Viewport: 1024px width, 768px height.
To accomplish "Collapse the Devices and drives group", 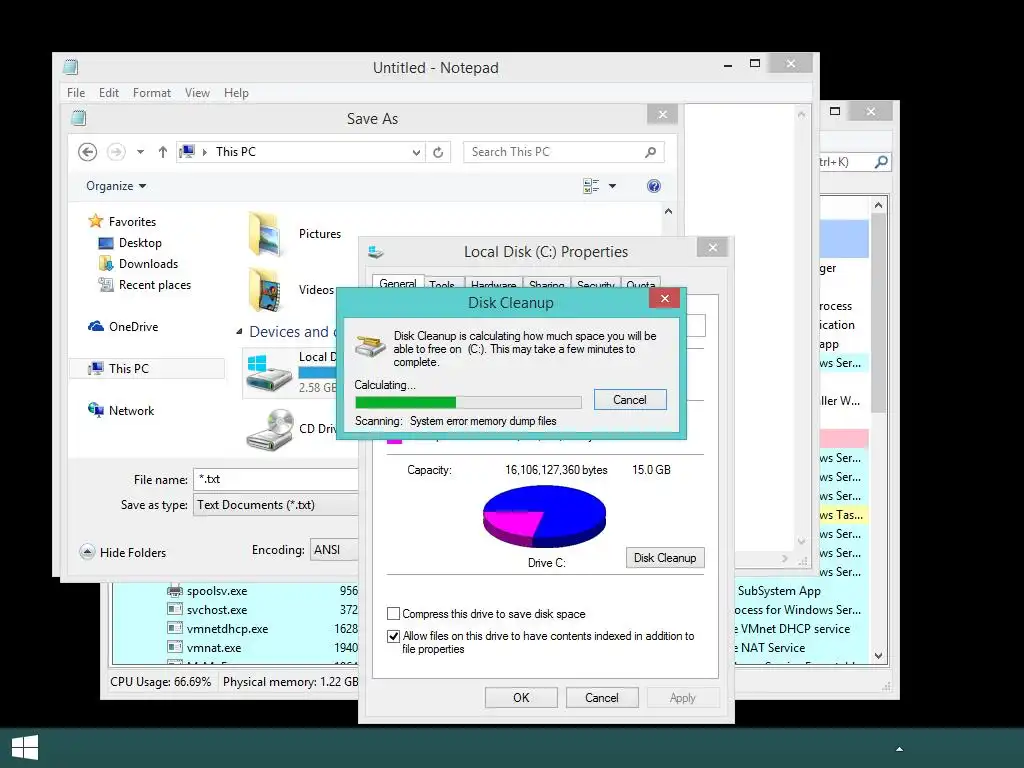I will tap(239, 332).
